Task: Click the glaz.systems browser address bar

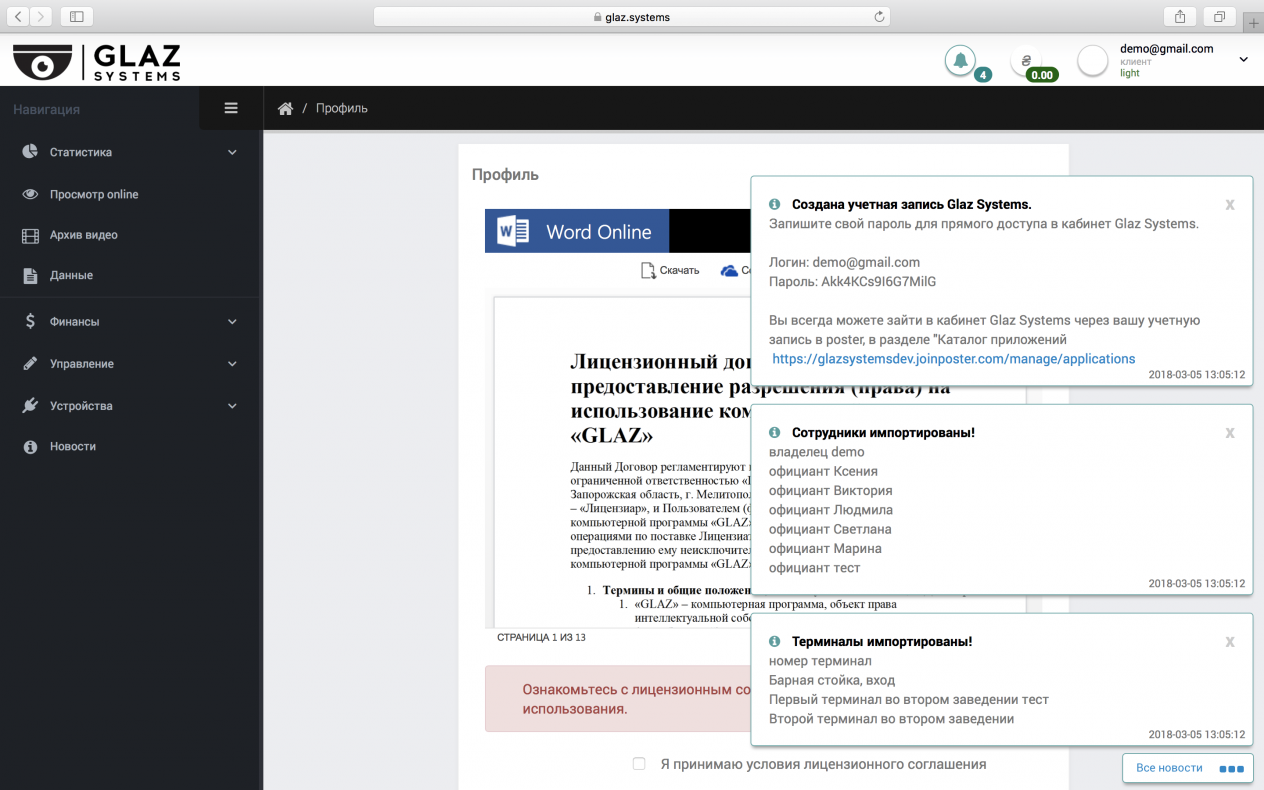Action: tap(631, 17)
